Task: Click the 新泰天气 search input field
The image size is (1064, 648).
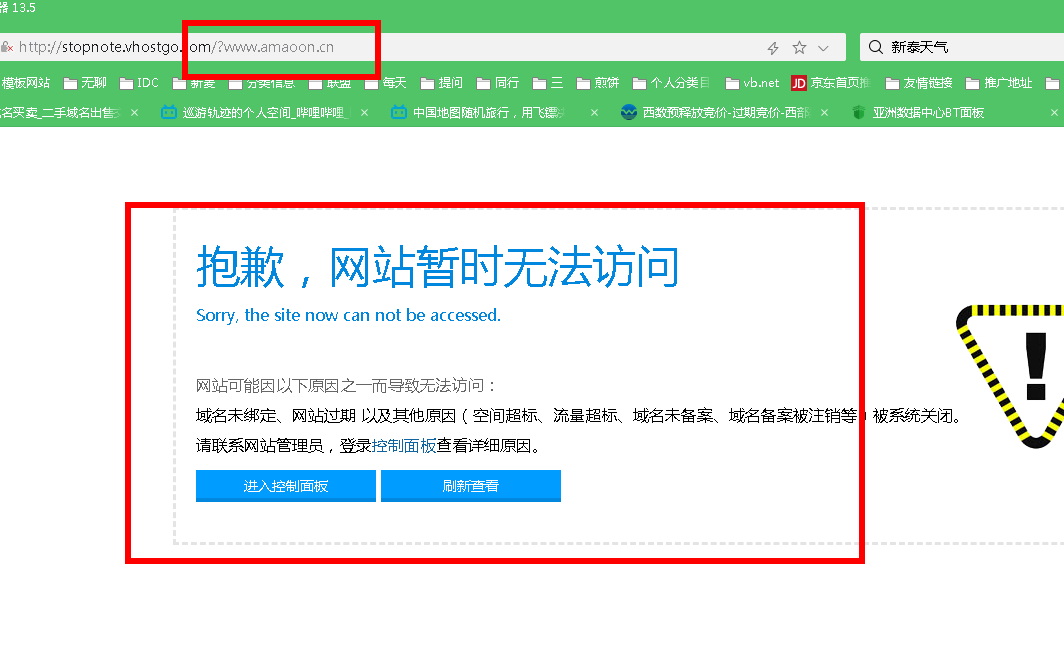Action: [x=950, y=46]
